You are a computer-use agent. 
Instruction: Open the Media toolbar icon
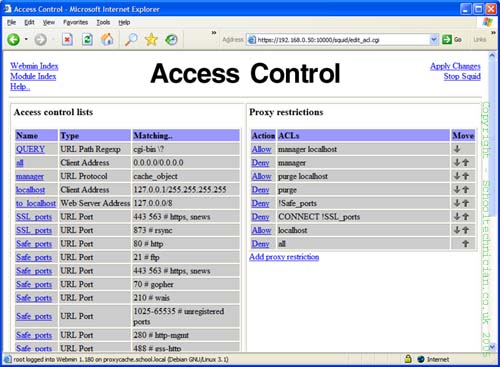point(171,40)
